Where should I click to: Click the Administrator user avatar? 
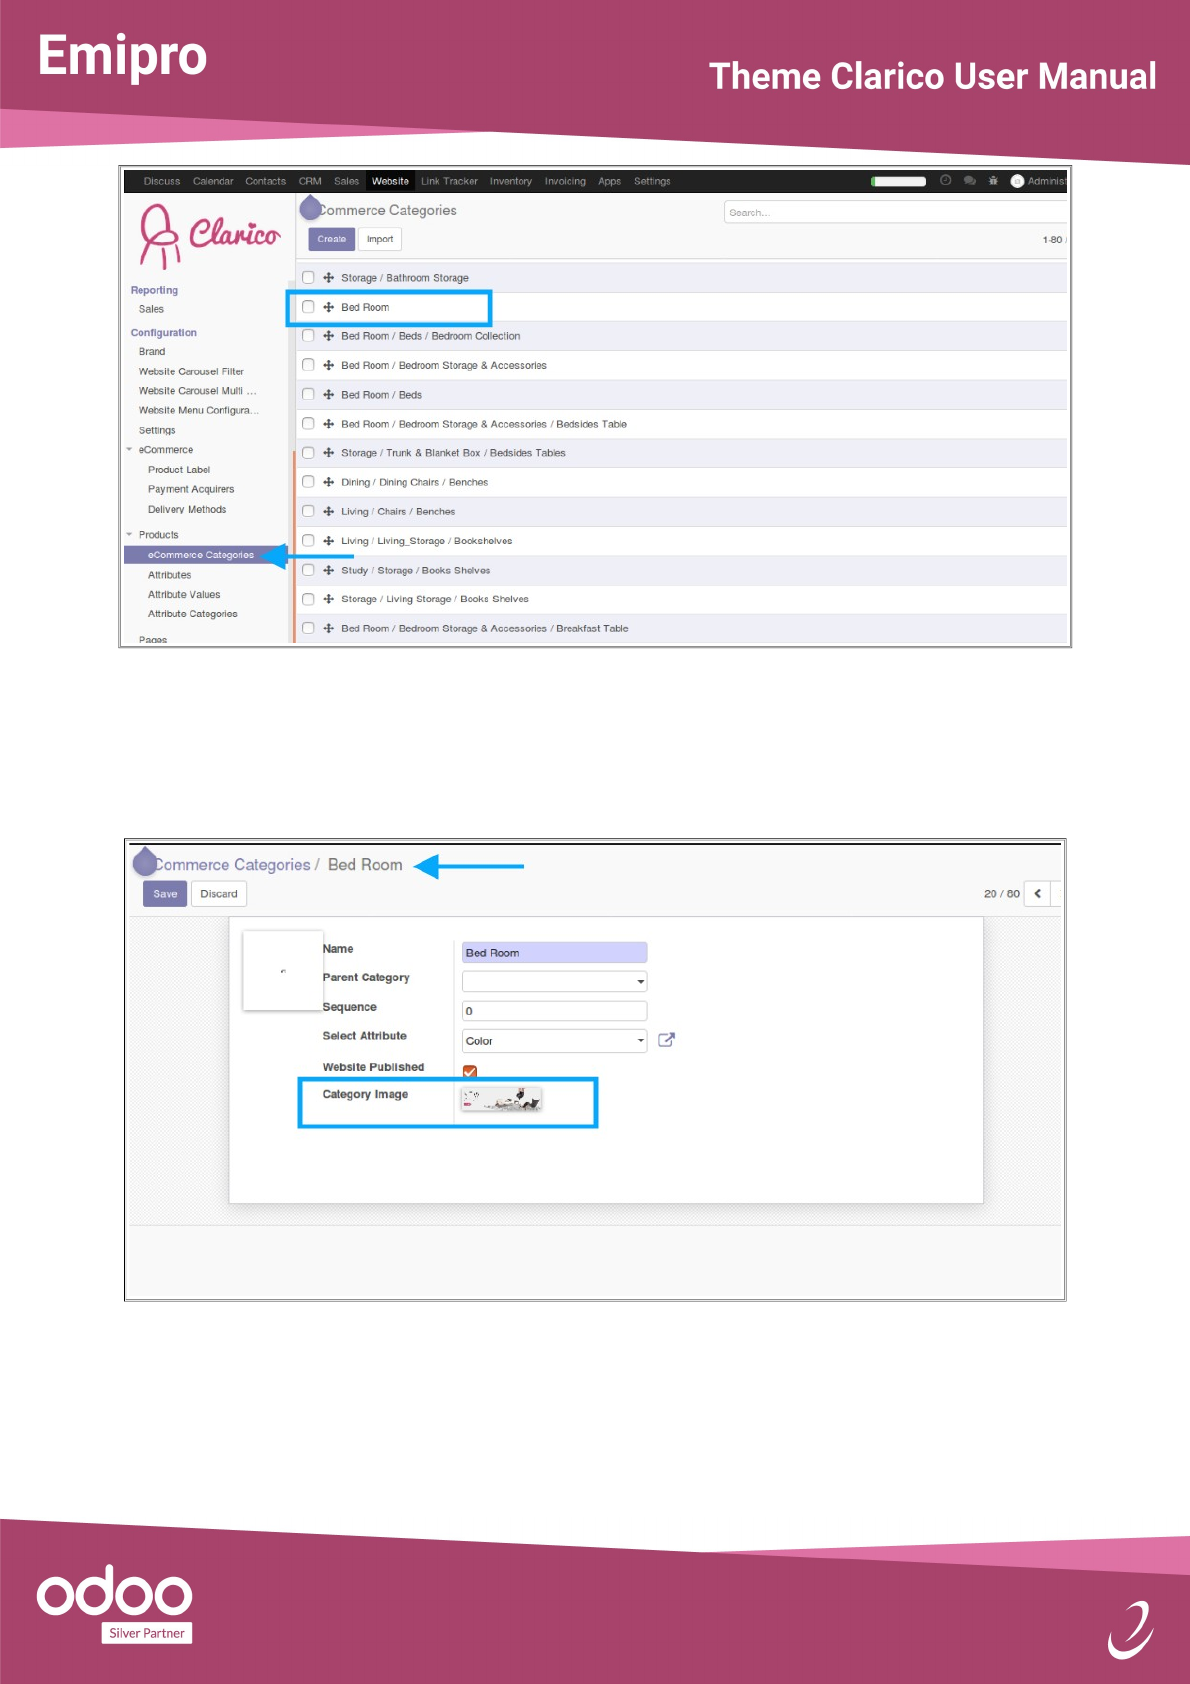tap(1017, 181)
